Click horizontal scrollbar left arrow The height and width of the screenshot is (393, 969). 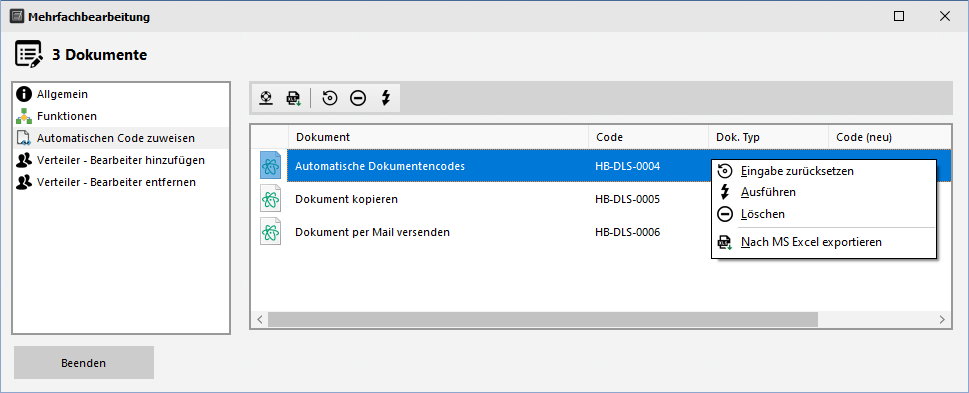260,319
